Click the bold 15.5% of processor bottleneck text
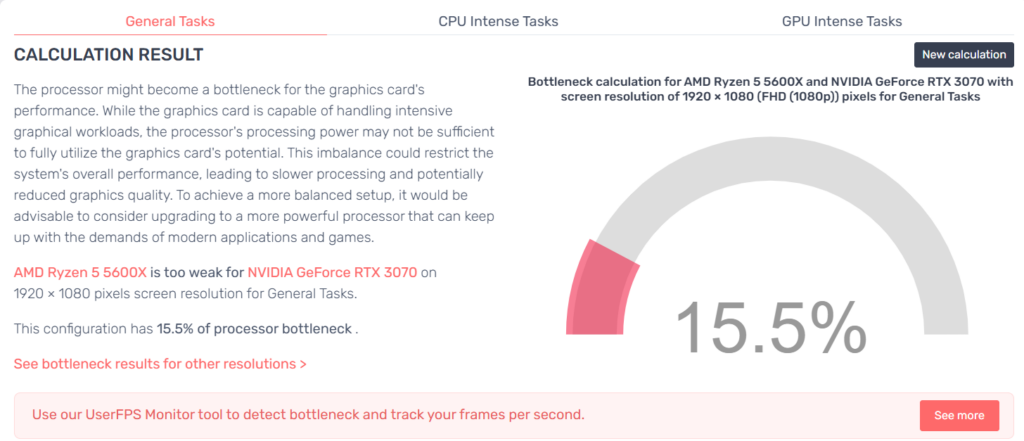1024x441 pixels. point(254,328)
